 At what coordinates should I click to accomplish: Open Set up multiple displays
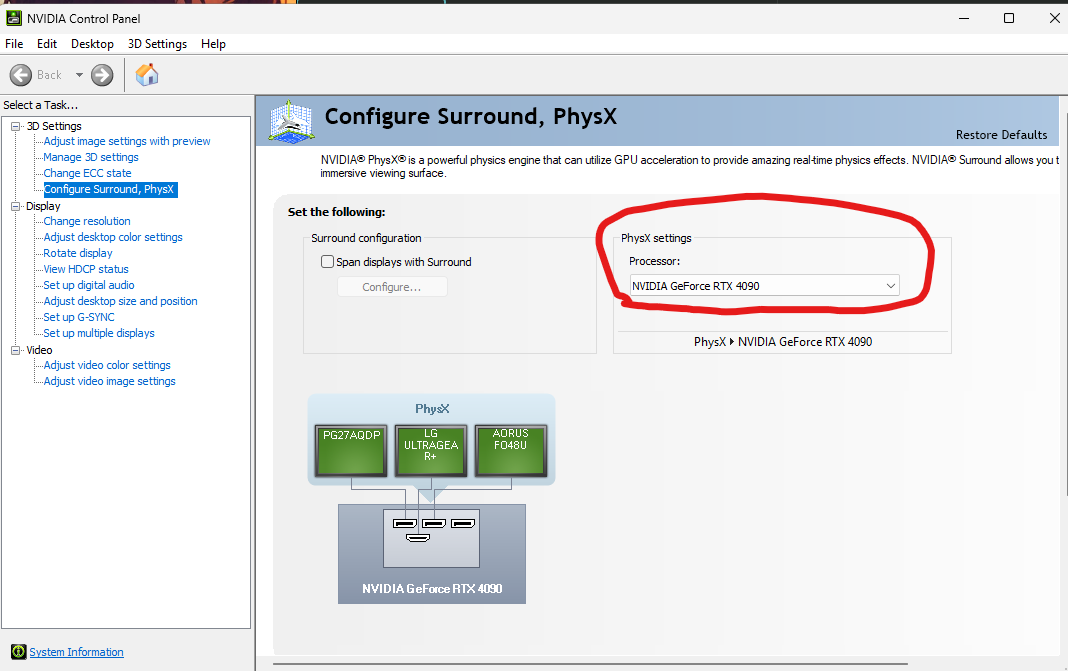[99, 333]
